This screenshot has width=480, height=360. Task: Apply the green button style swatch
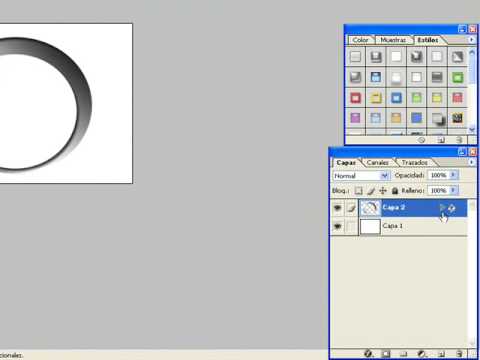click(x=457, y=78)
